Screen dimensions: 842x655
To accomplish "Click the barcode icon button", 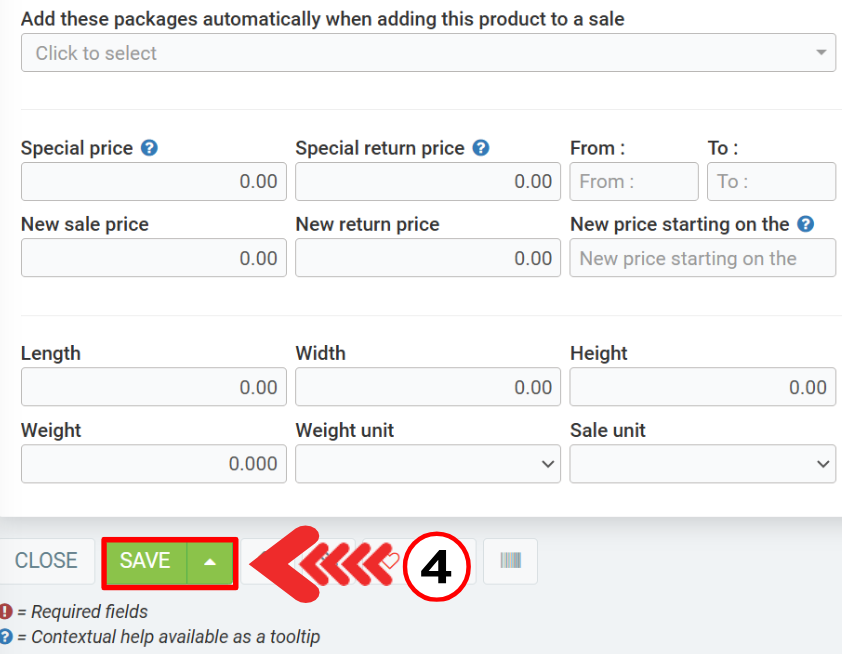I will click(x=510, y=561).
